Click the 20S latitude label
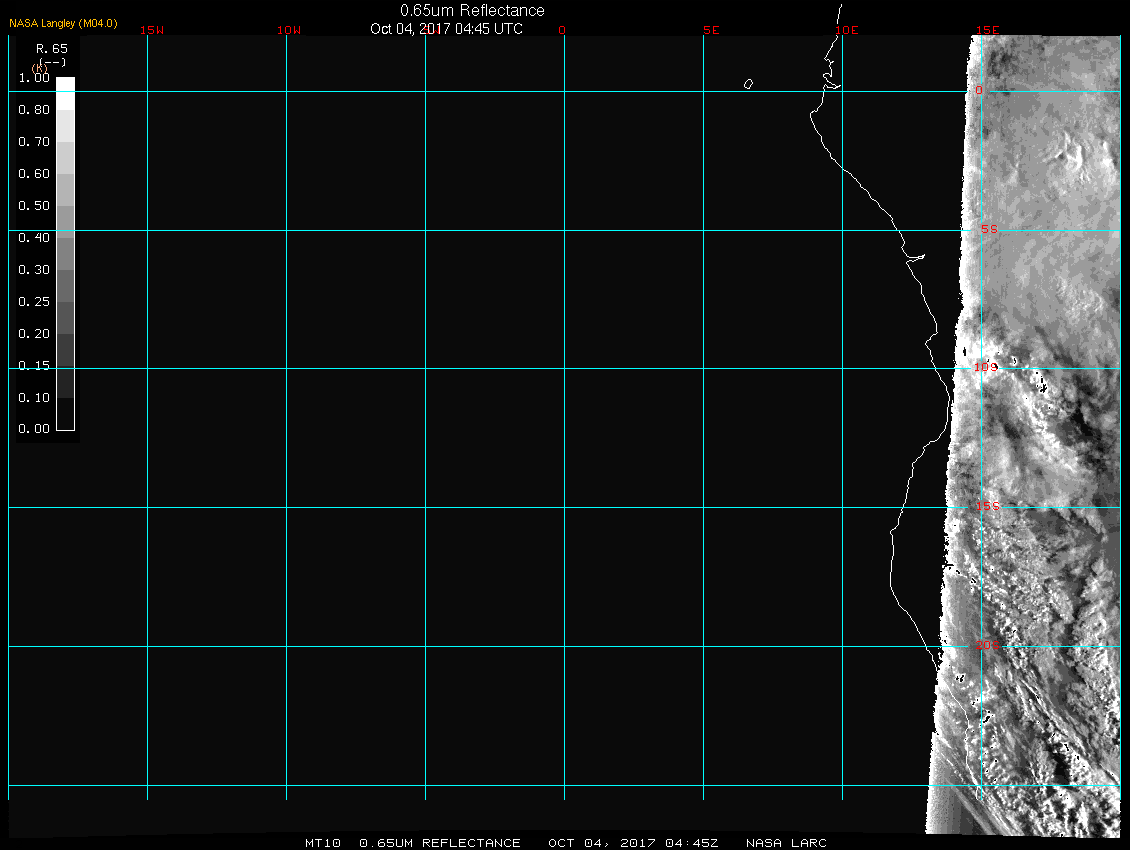Screen dimensions: 1130x850 [987, 646]
